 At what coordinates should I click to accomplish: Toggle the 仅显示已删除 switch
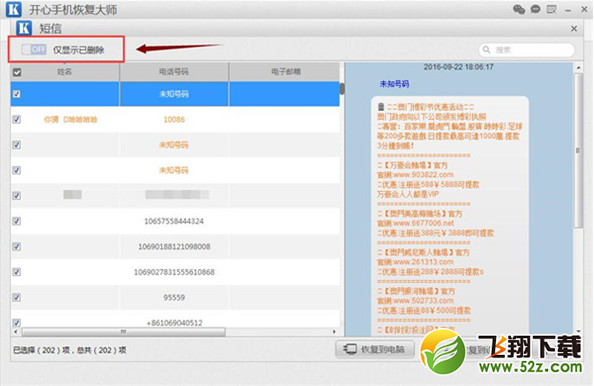point(34,49)
